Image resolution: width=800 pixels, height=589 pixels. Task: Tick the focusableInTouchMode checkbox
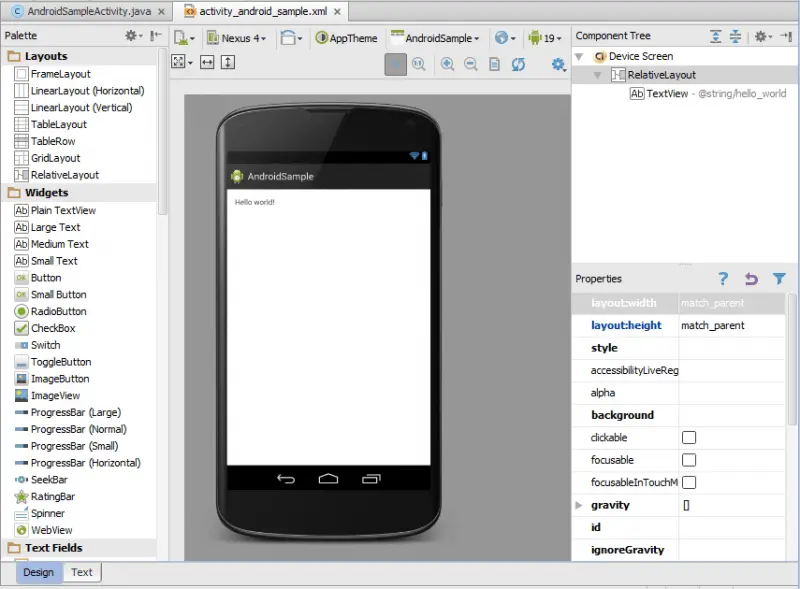[689, 483]
